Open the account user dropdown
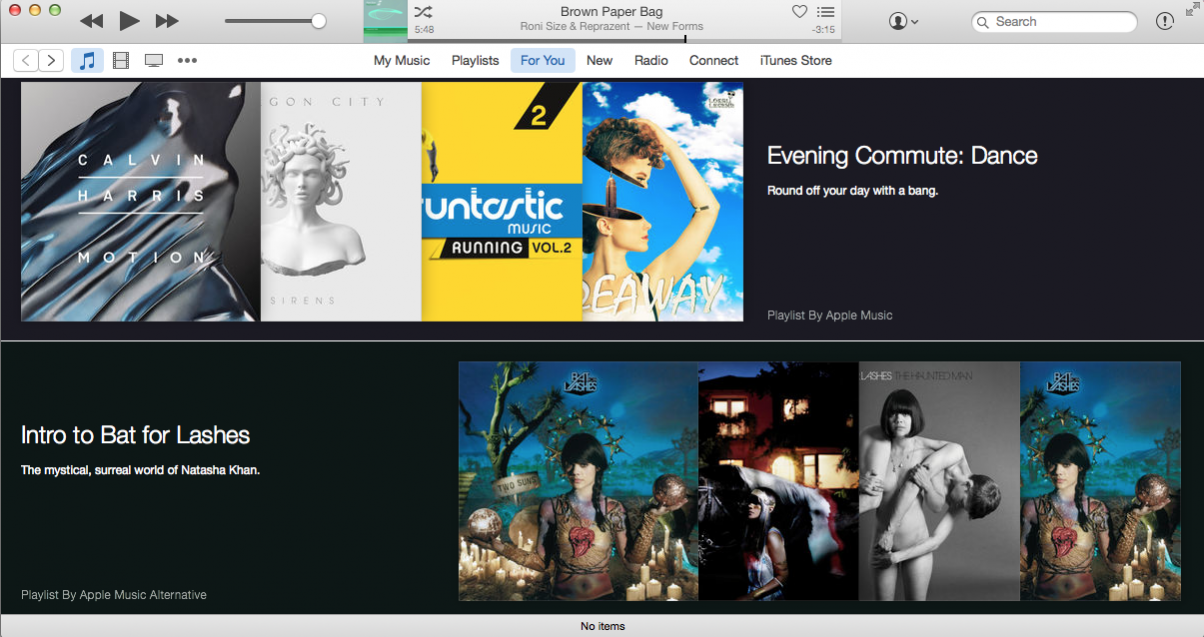Screen dimensions: 1204x637 tap(903, 21)
